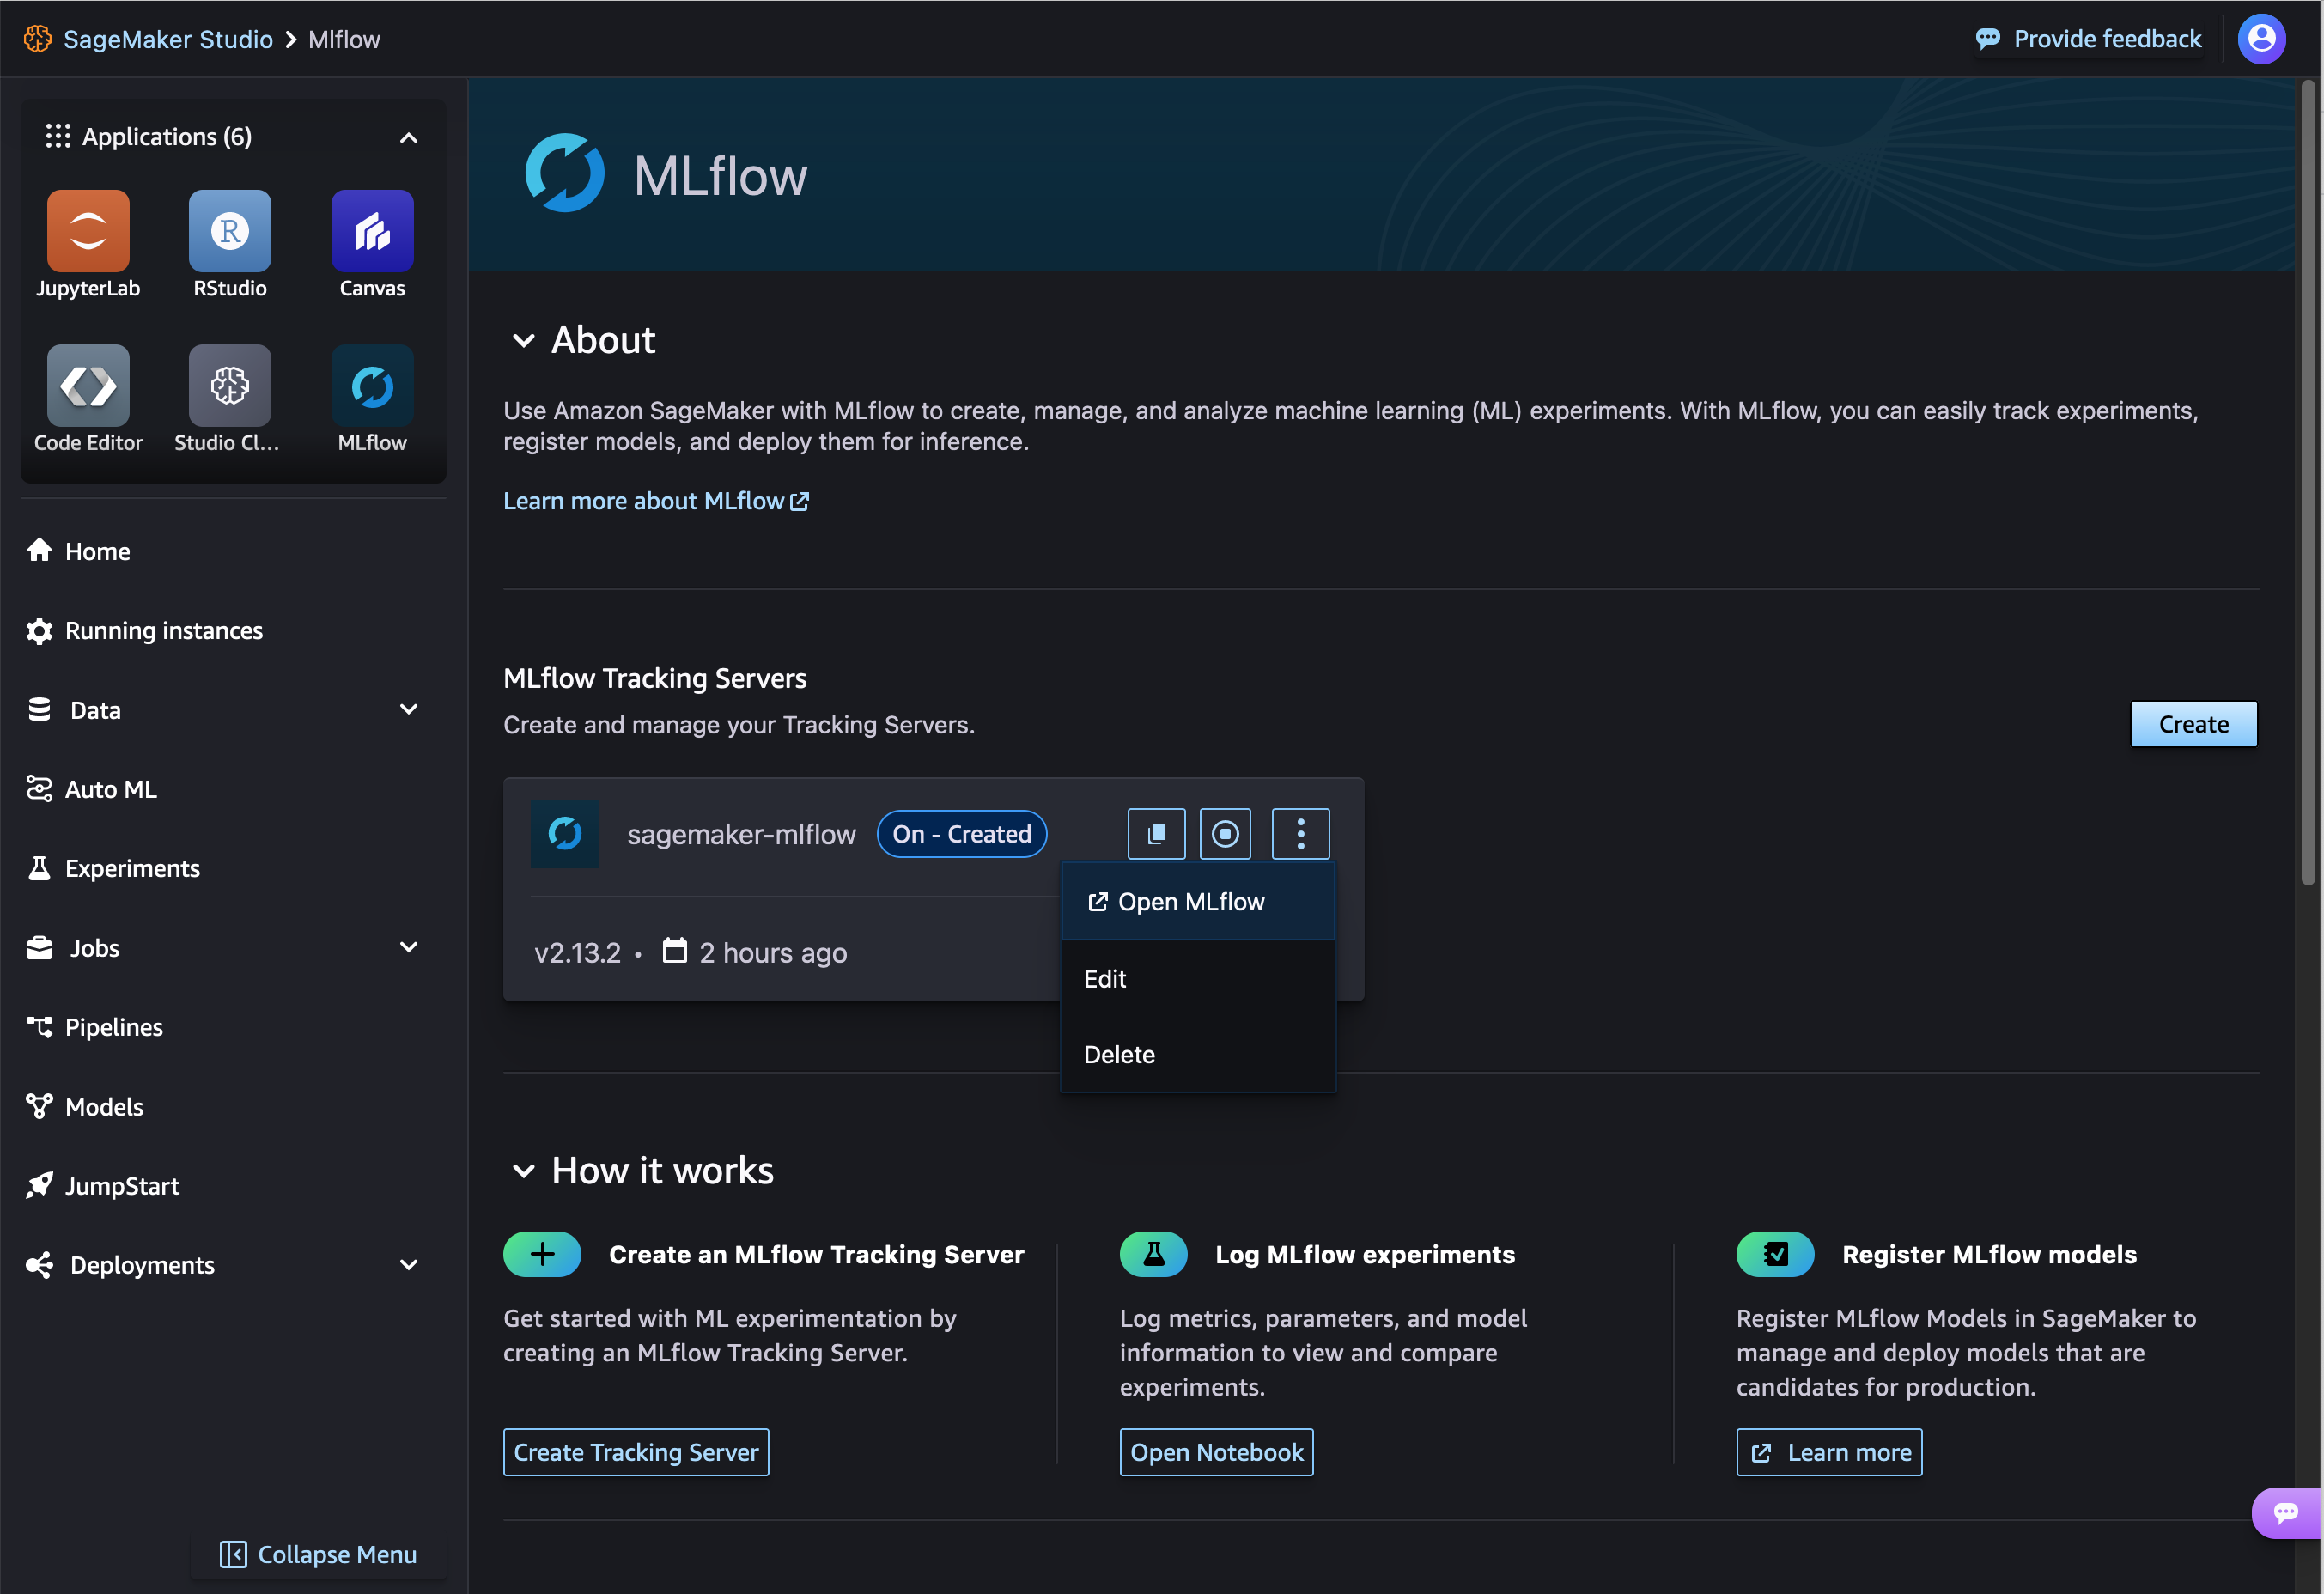Click the copy tracking server URL icon
This screenshot has height=1594, width=2324.
(1155, 831)
